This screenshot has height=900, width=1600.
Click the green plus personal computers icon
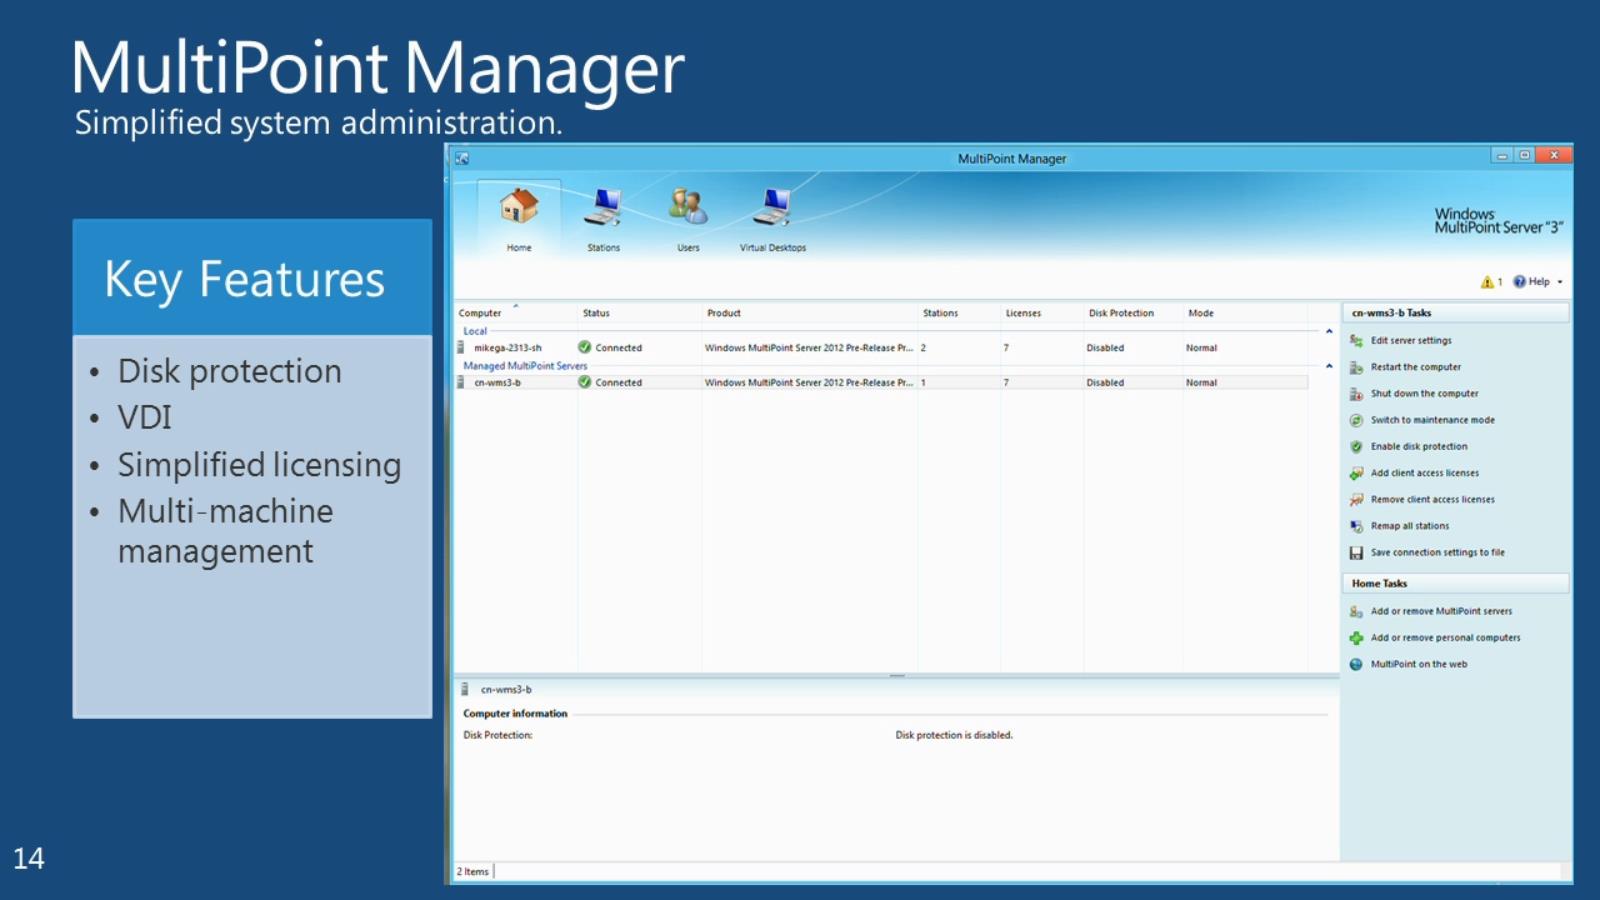click(1356, 638)
